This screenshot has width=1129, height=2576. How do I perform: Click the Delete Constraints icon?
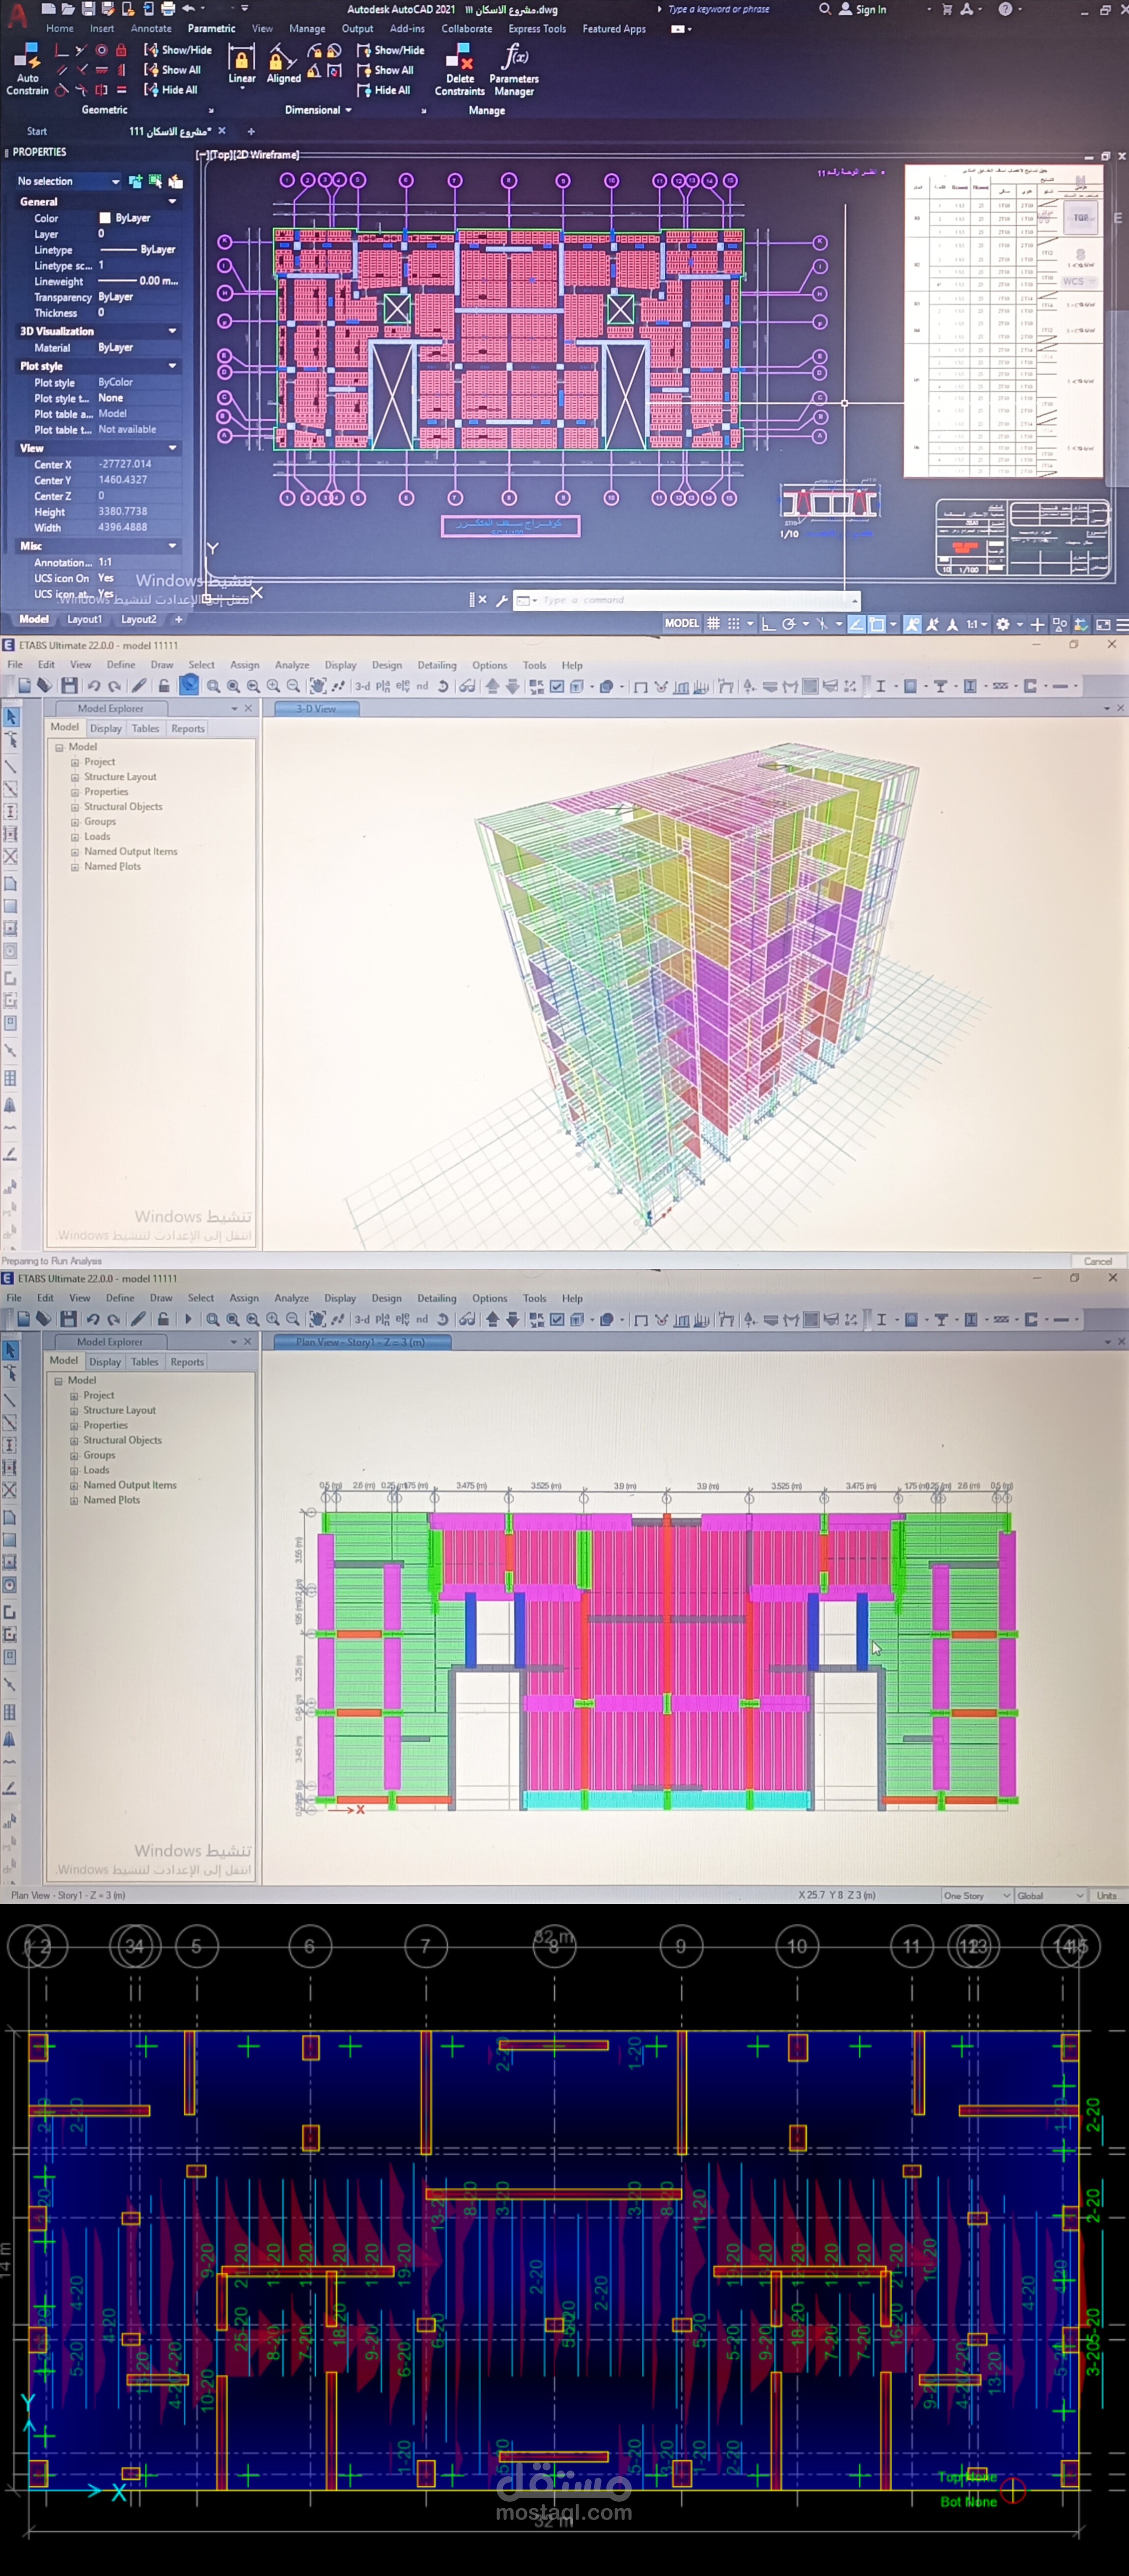click(x=459, y=56)
